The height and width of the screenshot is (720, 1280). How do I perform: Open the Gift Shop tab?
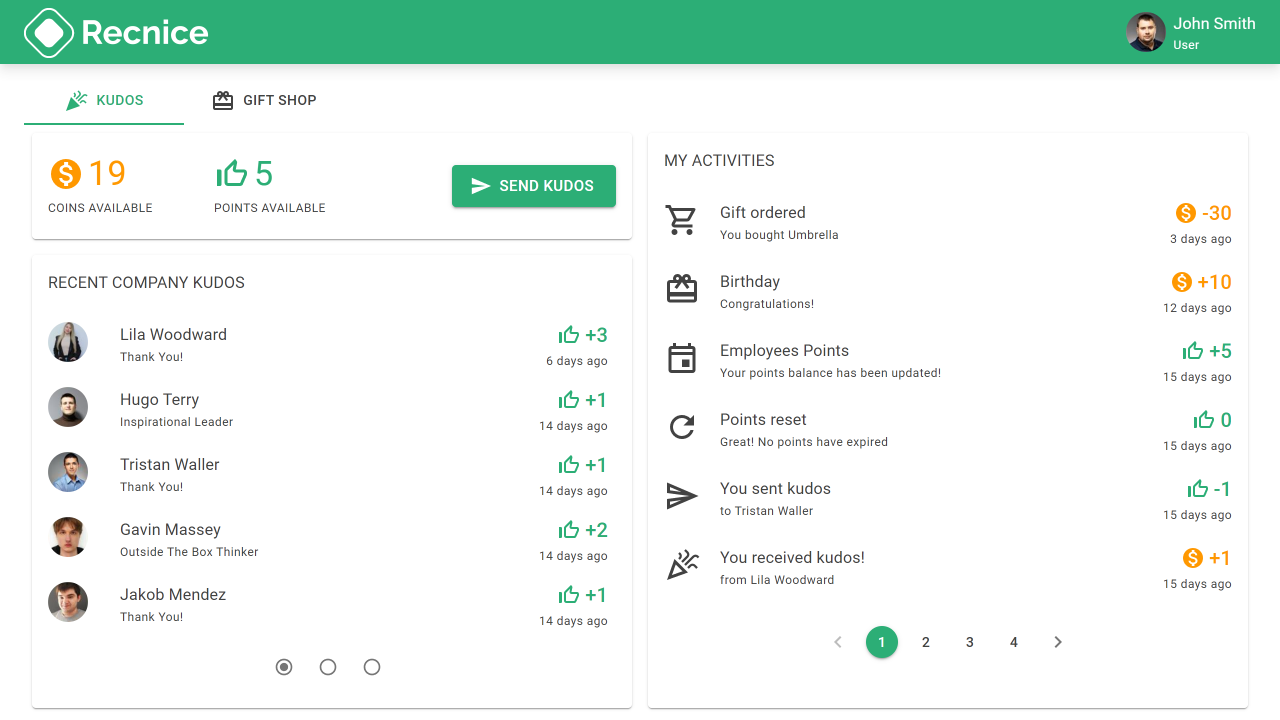click(264, 100)
